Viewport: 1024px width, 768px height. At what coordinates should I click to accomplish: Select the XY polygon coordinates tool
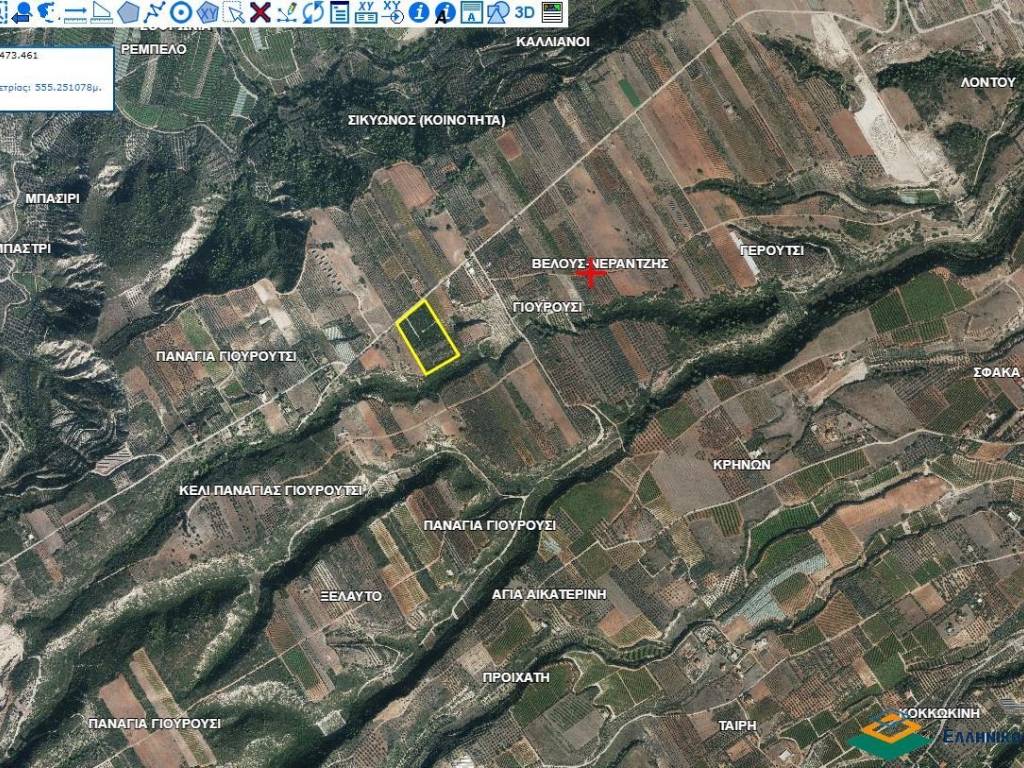[207, 12]
